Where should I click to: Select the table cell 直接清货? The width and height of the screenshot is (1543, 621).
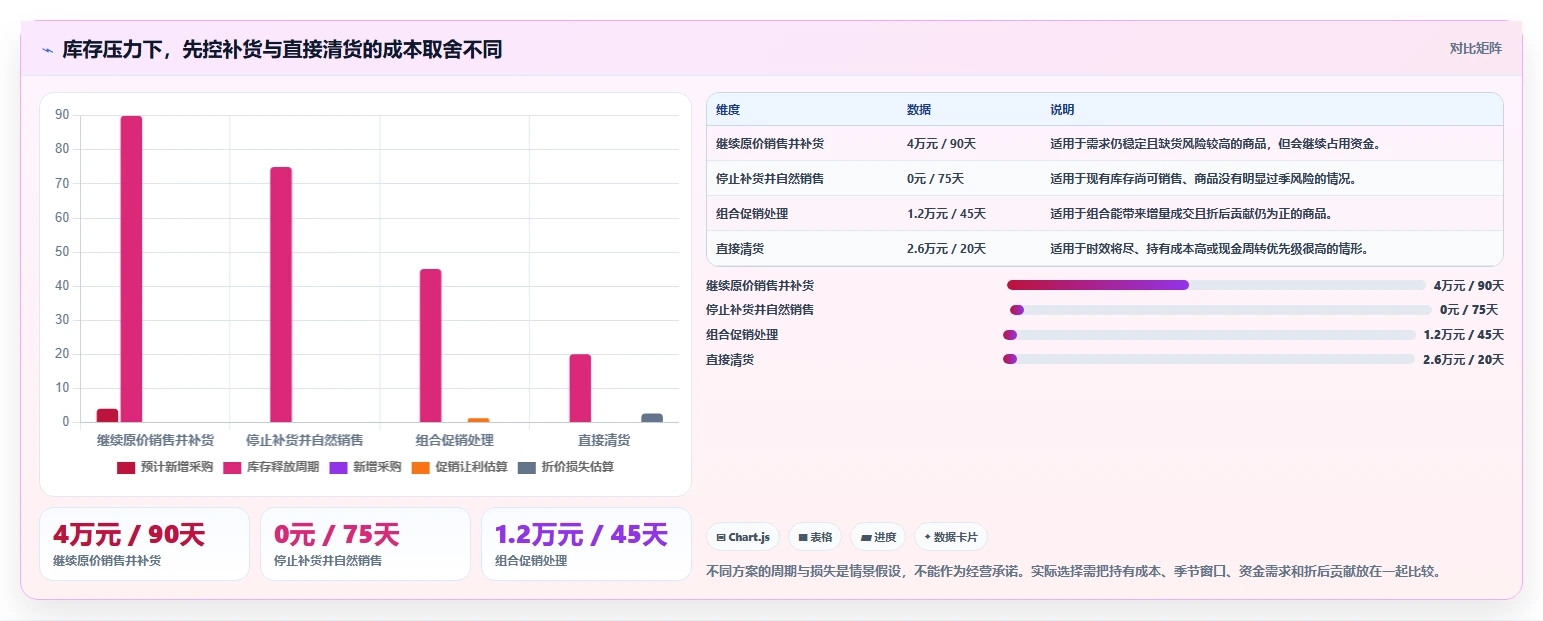[x=740, y=249]
